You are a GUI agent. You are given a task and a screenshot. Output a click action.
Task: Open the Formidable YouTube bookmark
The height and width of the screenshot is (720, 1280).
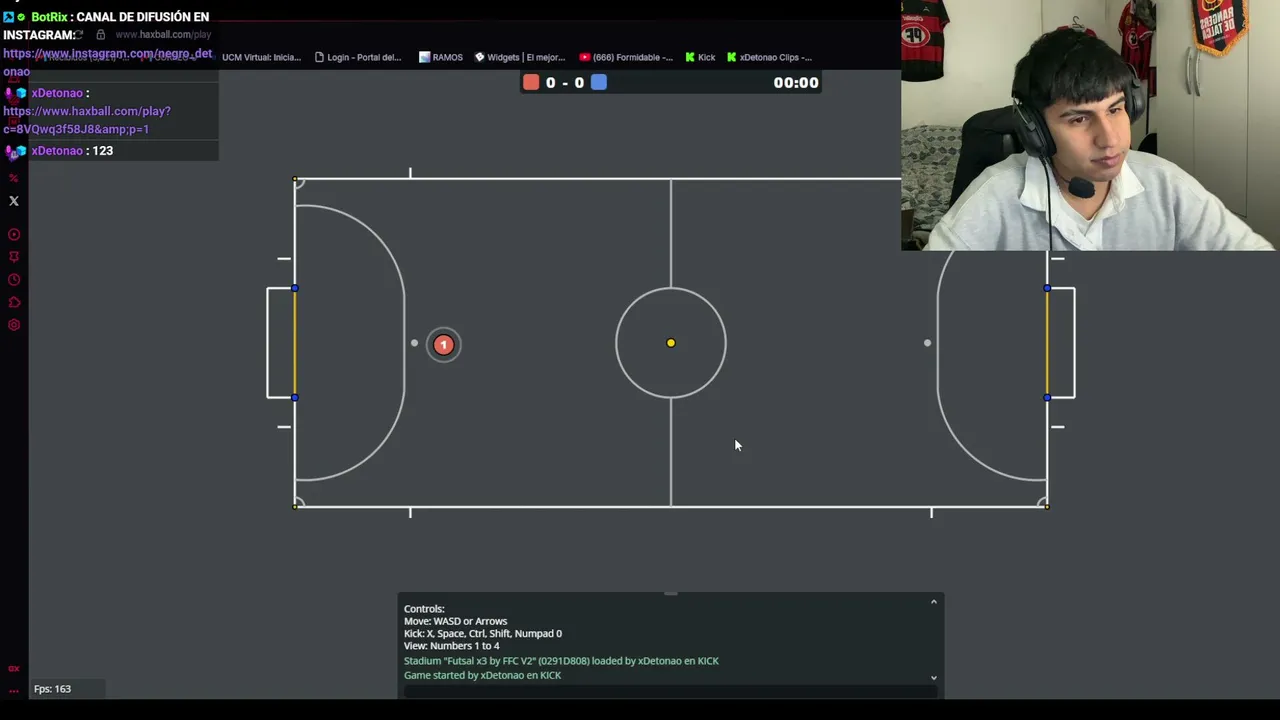click(x=626, y=57)
